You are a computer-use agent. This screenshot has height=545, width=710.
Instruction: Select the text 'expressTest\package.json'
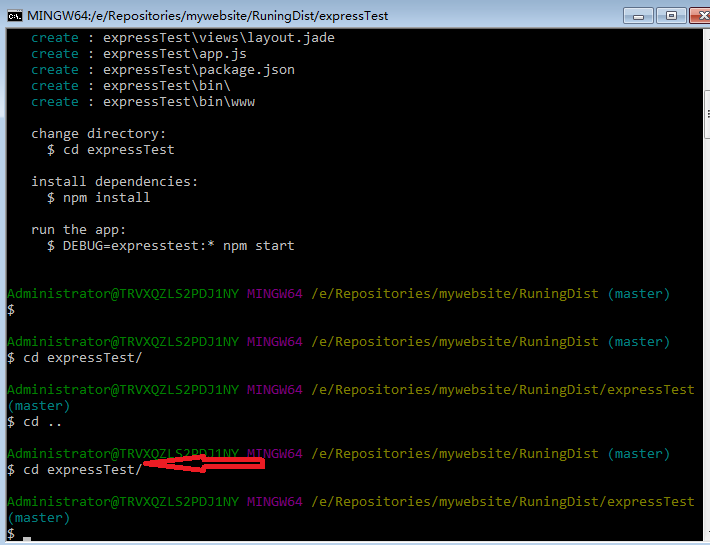(x=199, y=70)
